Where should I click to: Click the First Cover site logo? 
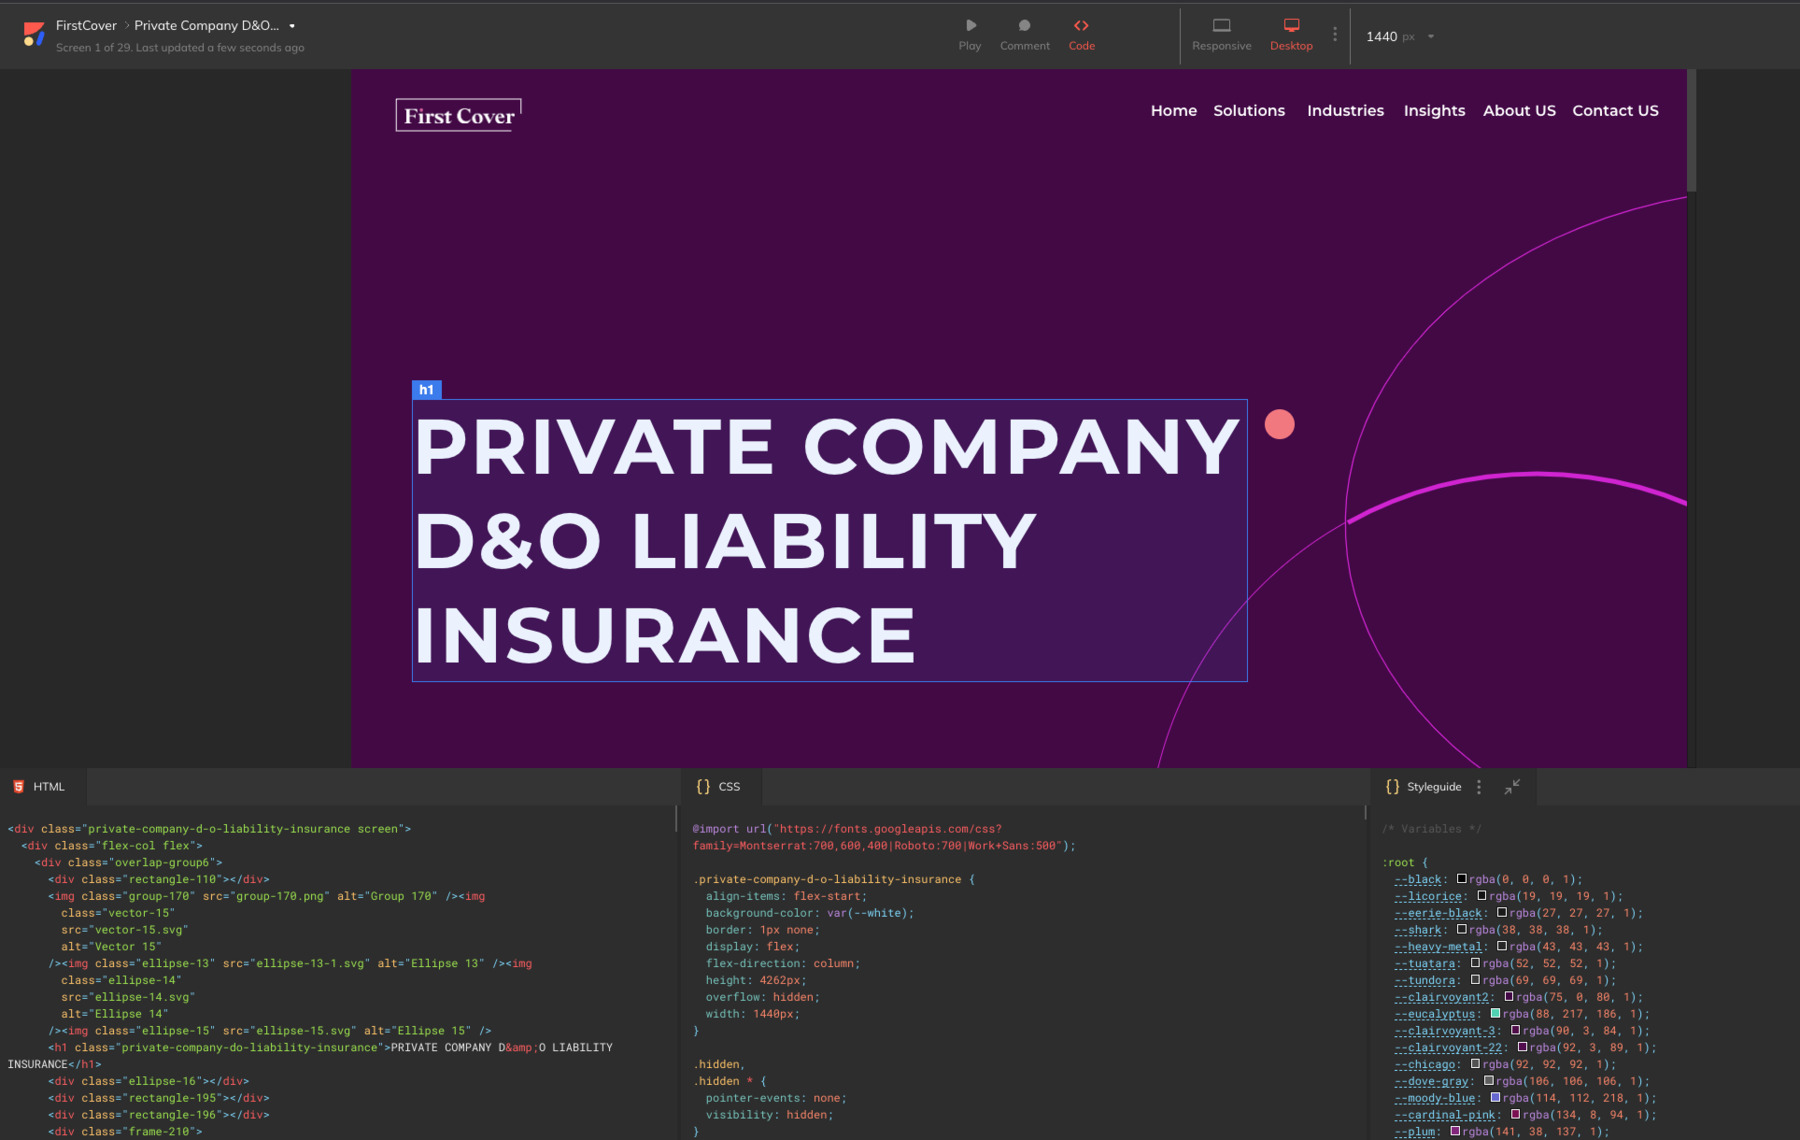[x=458, y=115]
